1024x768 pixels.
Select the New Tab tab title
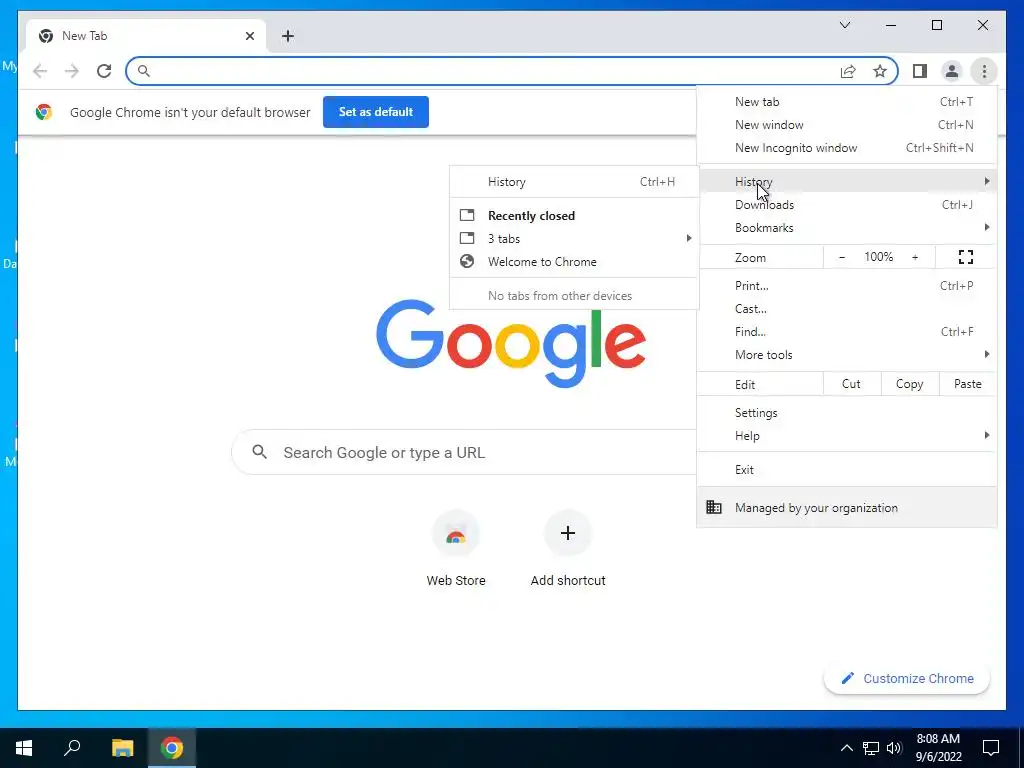tap(84, 36)
